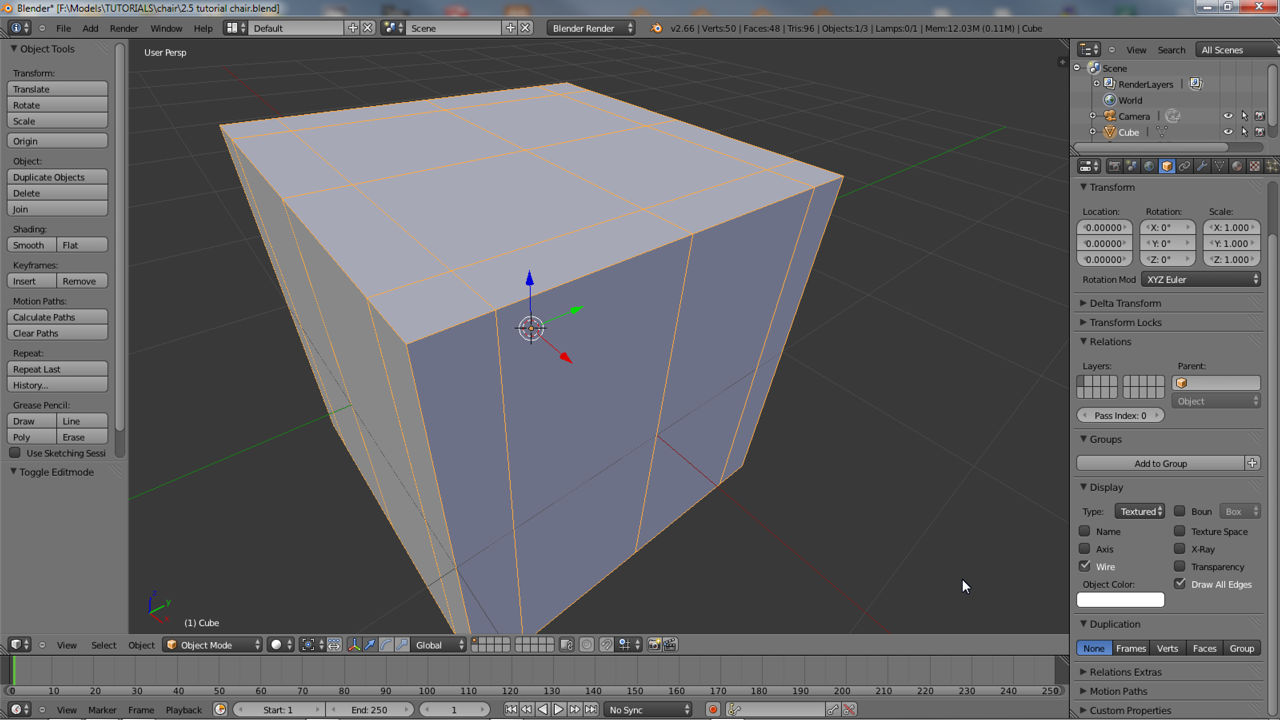Viewport: 1280px width, 720px height.
Task: Switch to Modifier properties via wrench icon
Action: [1202, 166]
